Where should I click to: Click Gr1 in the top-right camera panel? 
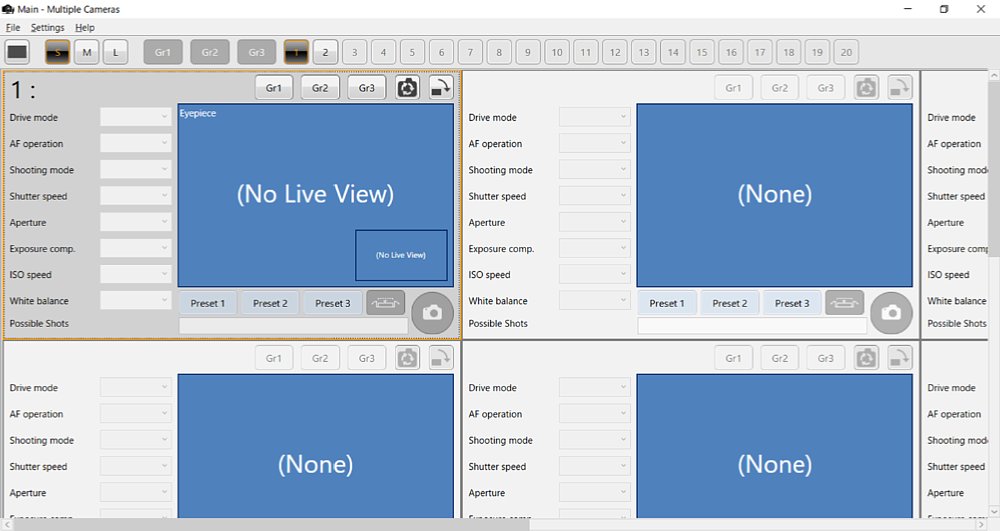point(733,88)
